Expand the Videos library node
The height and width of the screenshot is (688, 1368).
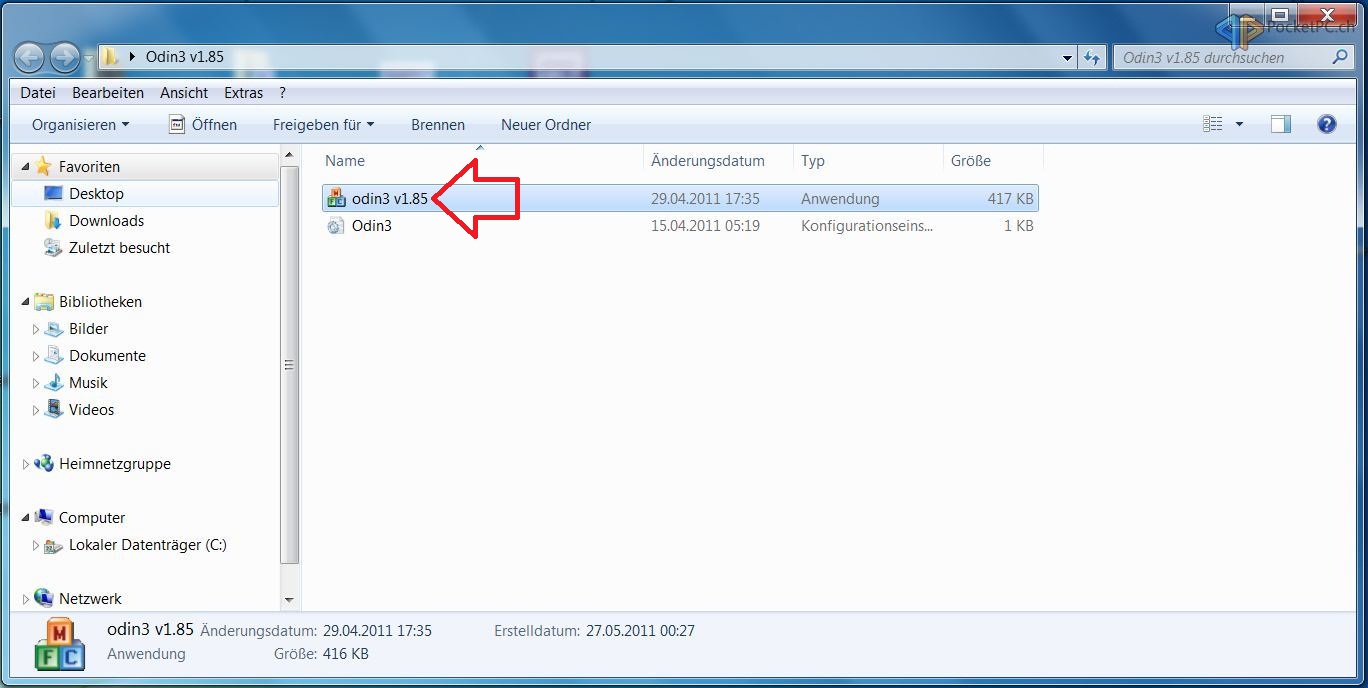tap(36, 410)
